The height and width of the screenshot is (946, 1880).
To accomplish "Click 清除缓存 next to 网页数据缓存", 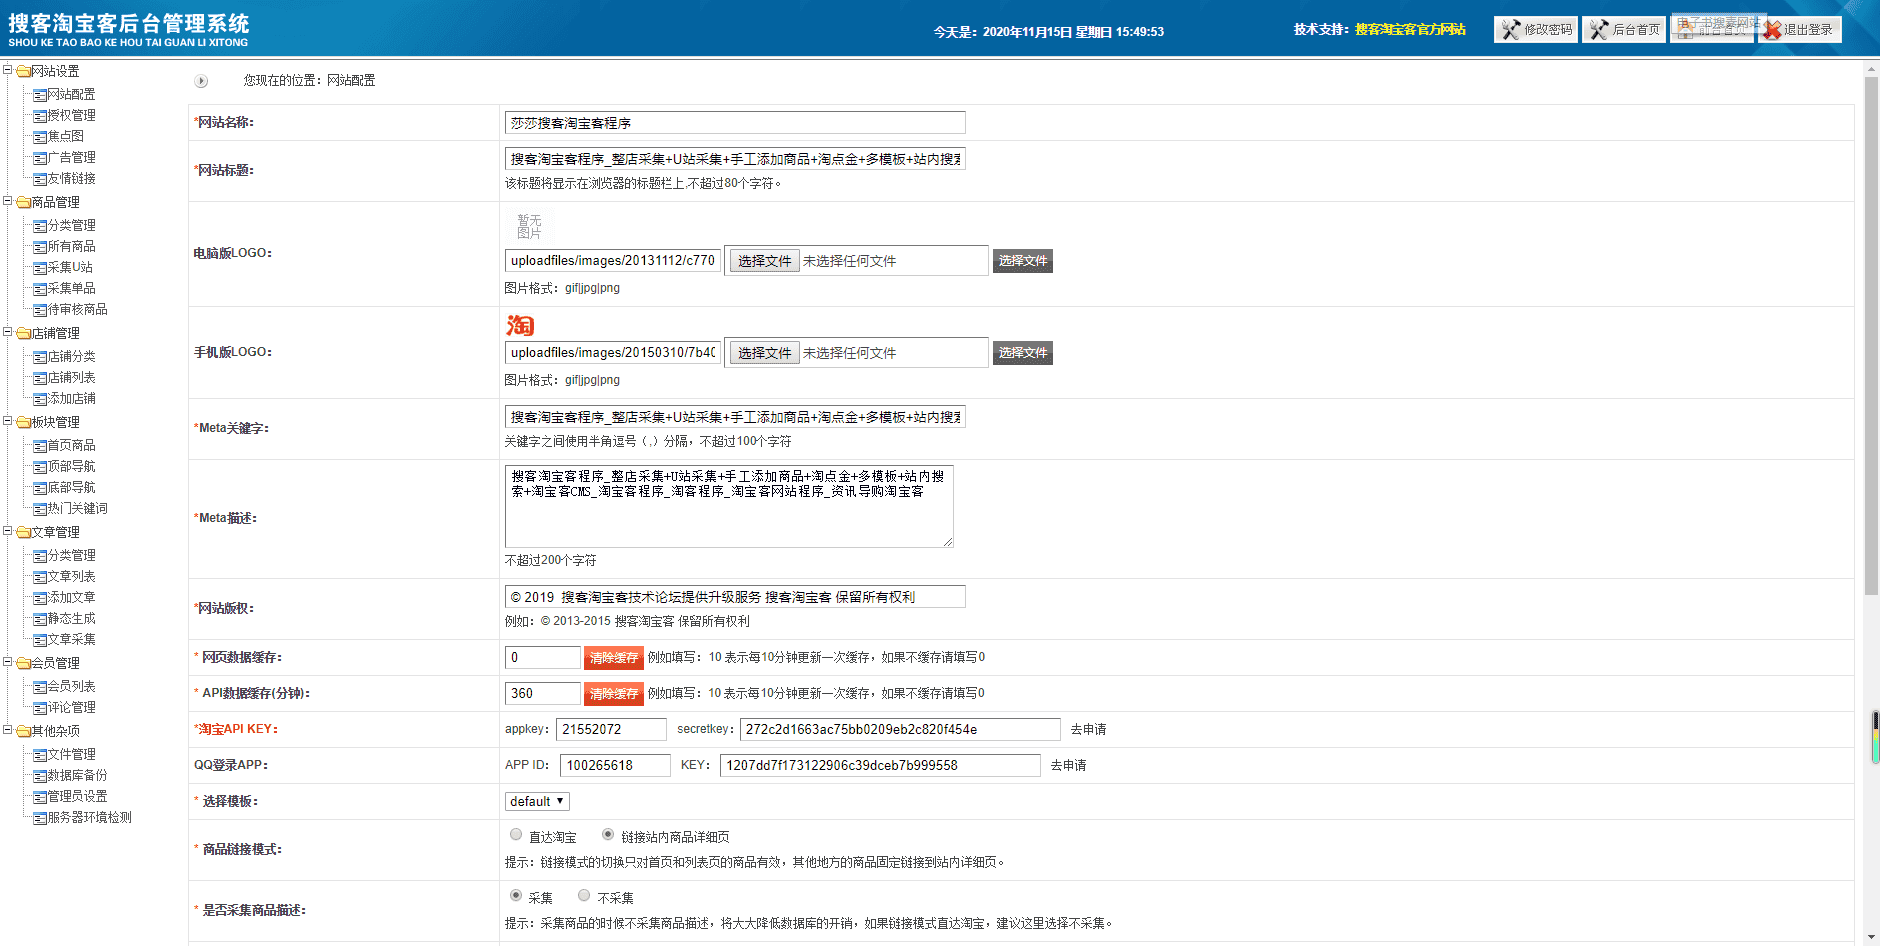I will pyautogui.click(x=614, y=658).
